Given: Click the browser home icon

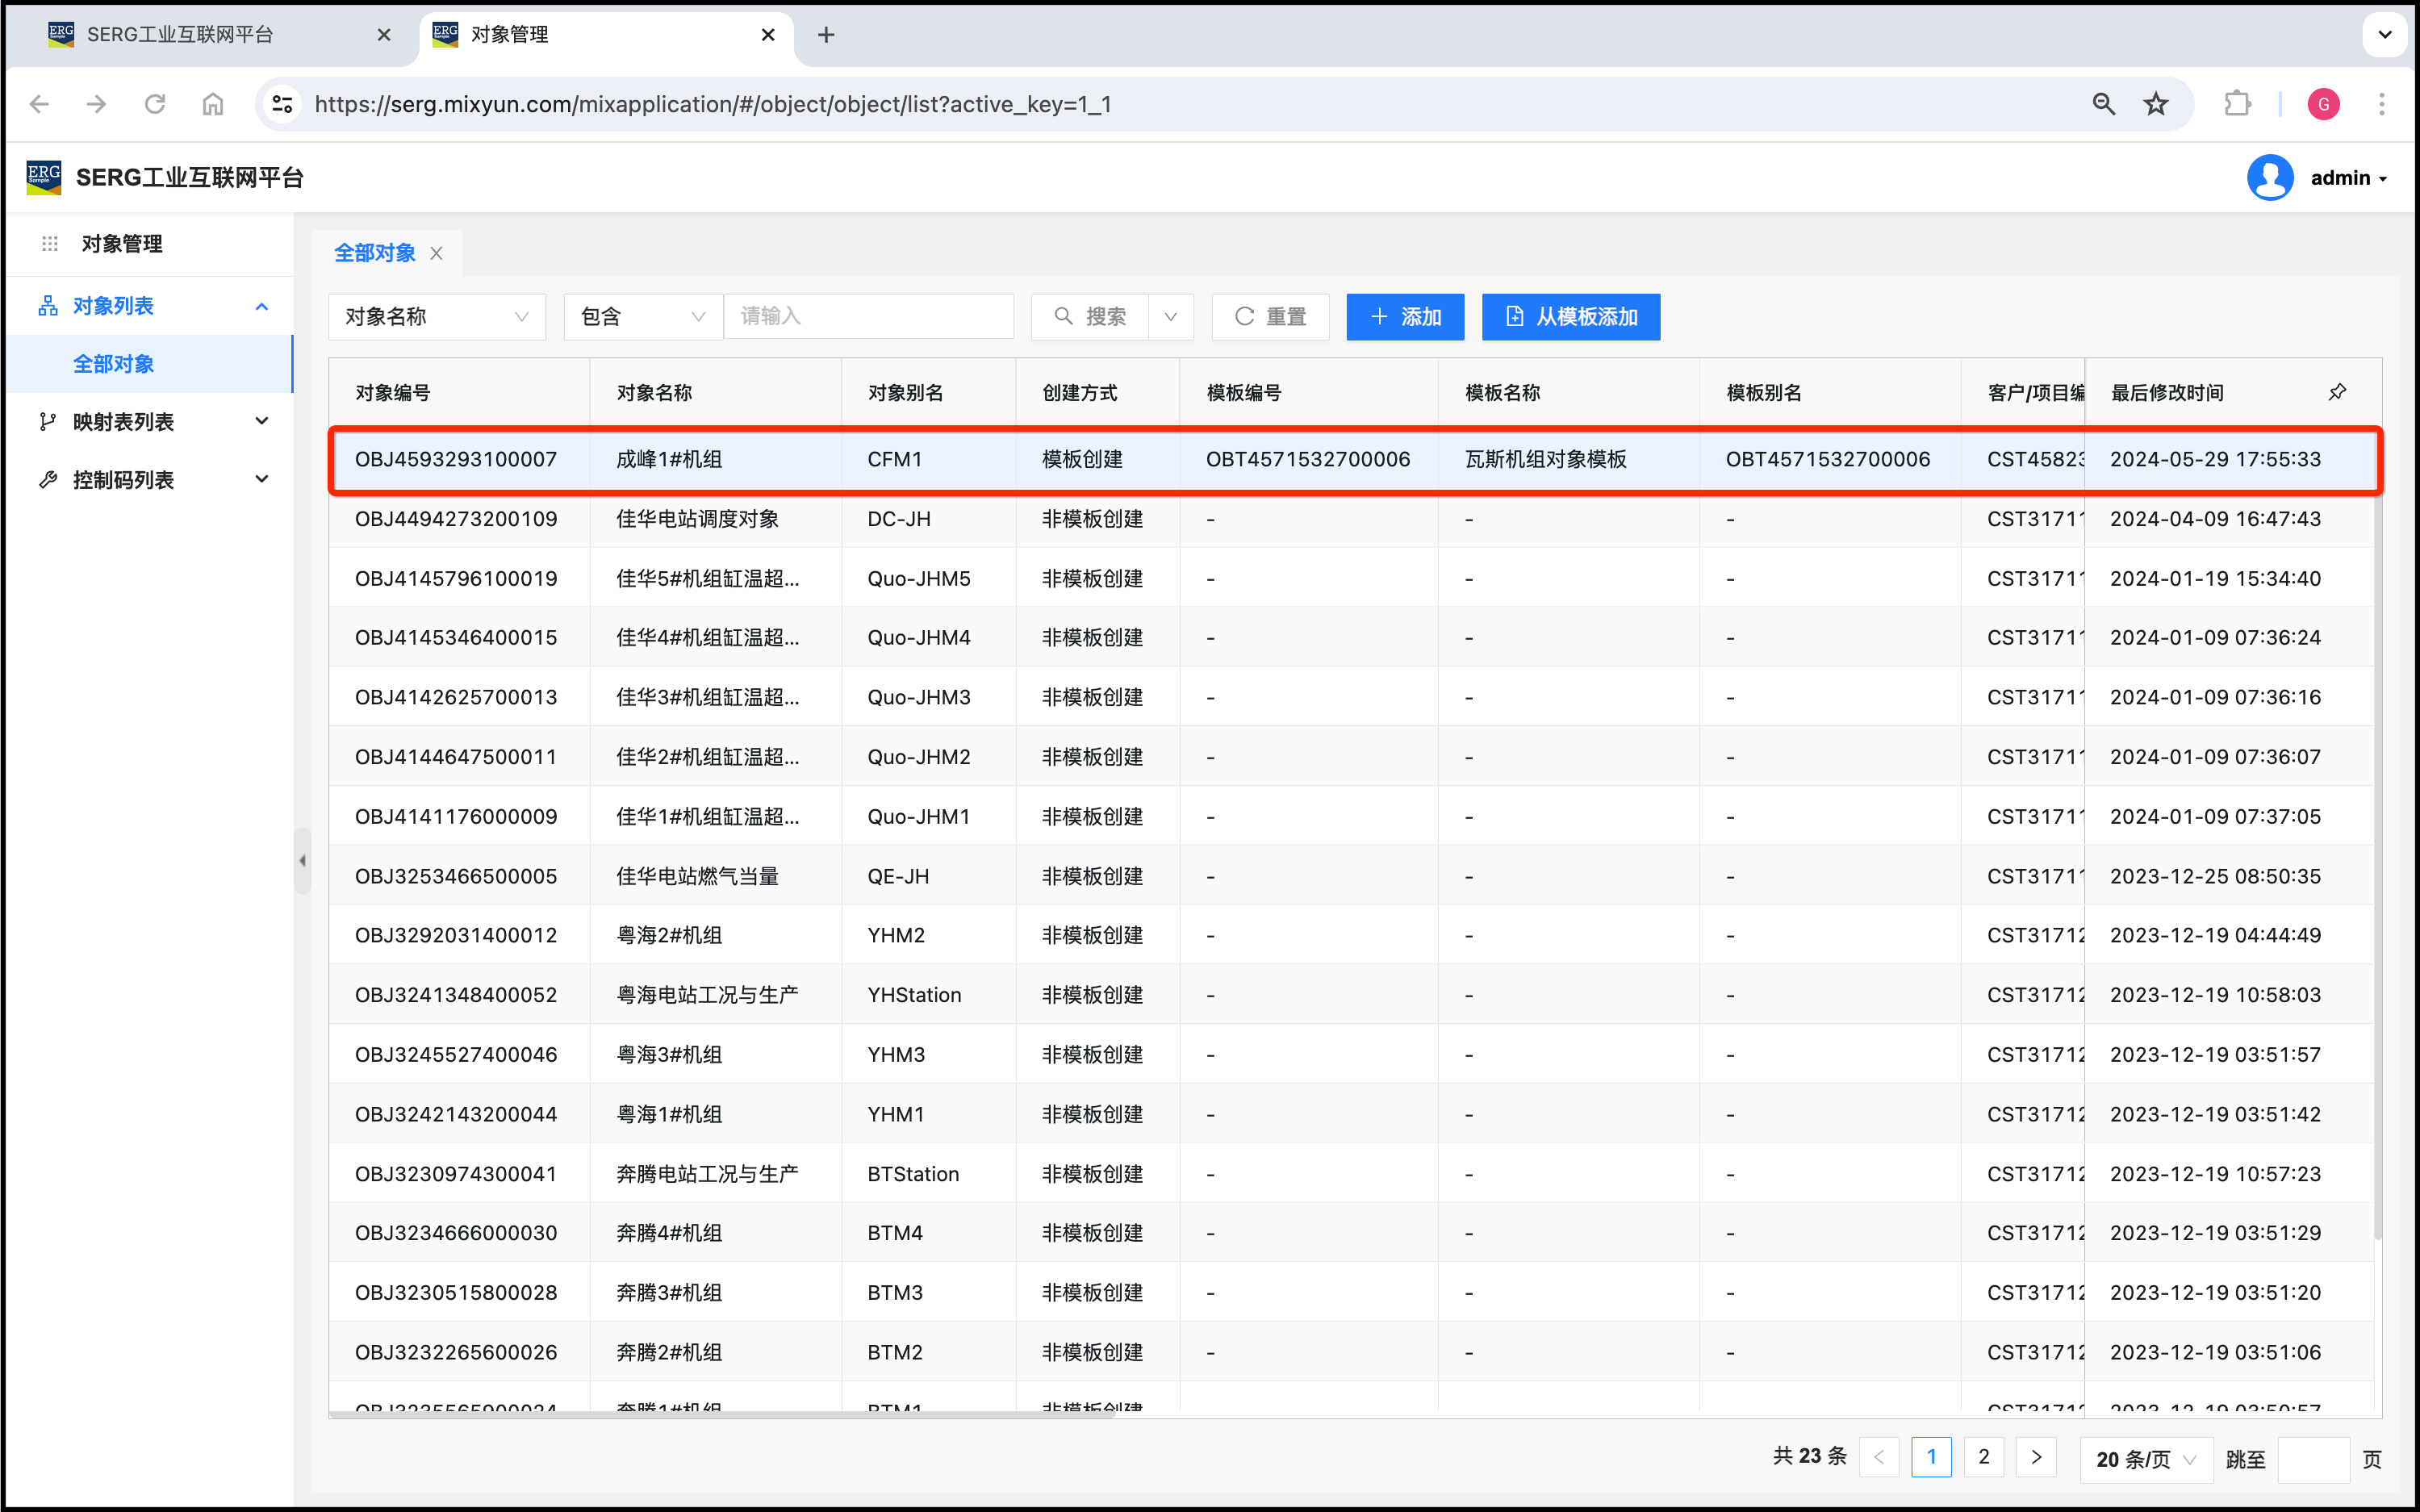Looking at the screenshot, I should (x=213, y=104).
